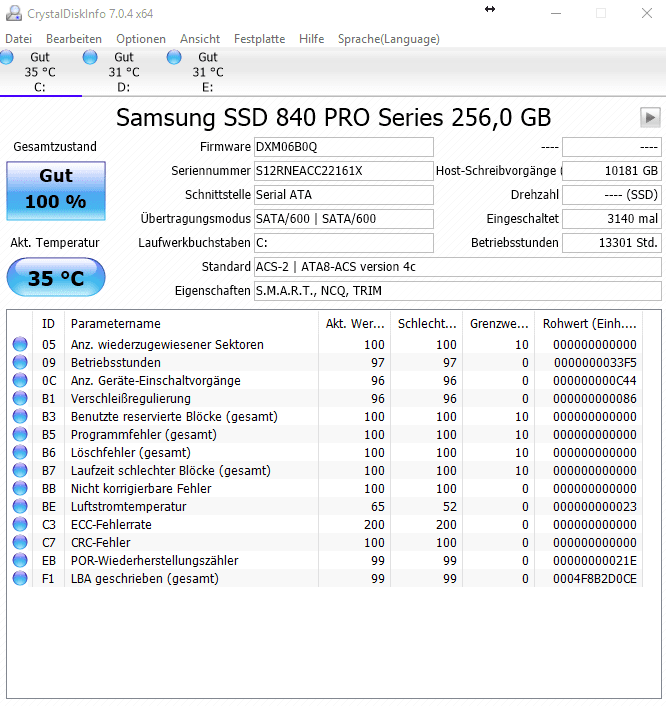Click the blue status orb for drive D:
This screenshot has height=706, width=666.
tap(90, 57)
